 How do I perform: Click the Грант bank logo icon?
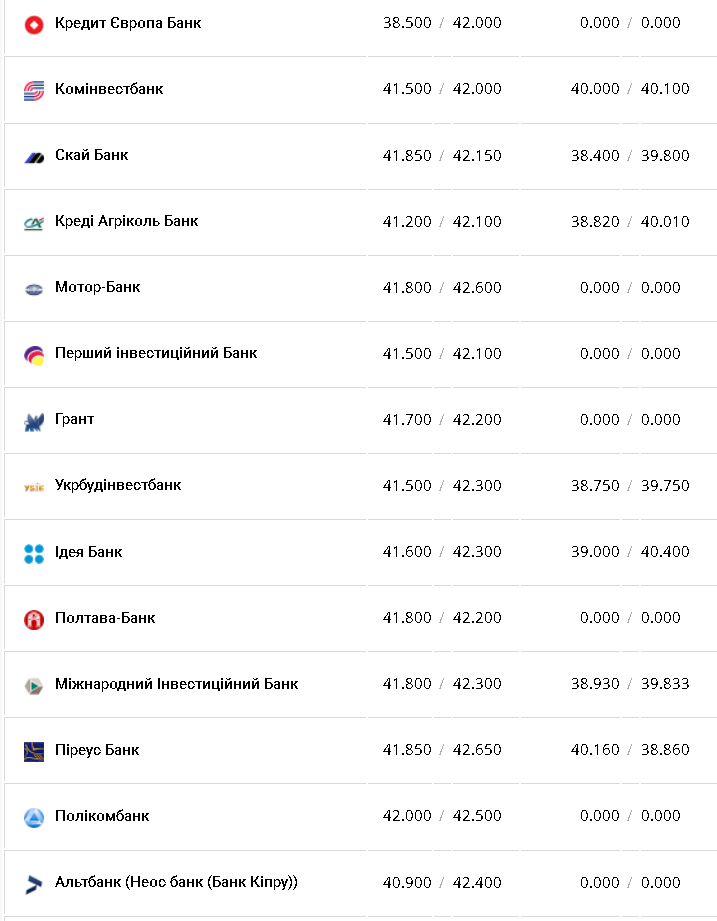pos(34,421)
